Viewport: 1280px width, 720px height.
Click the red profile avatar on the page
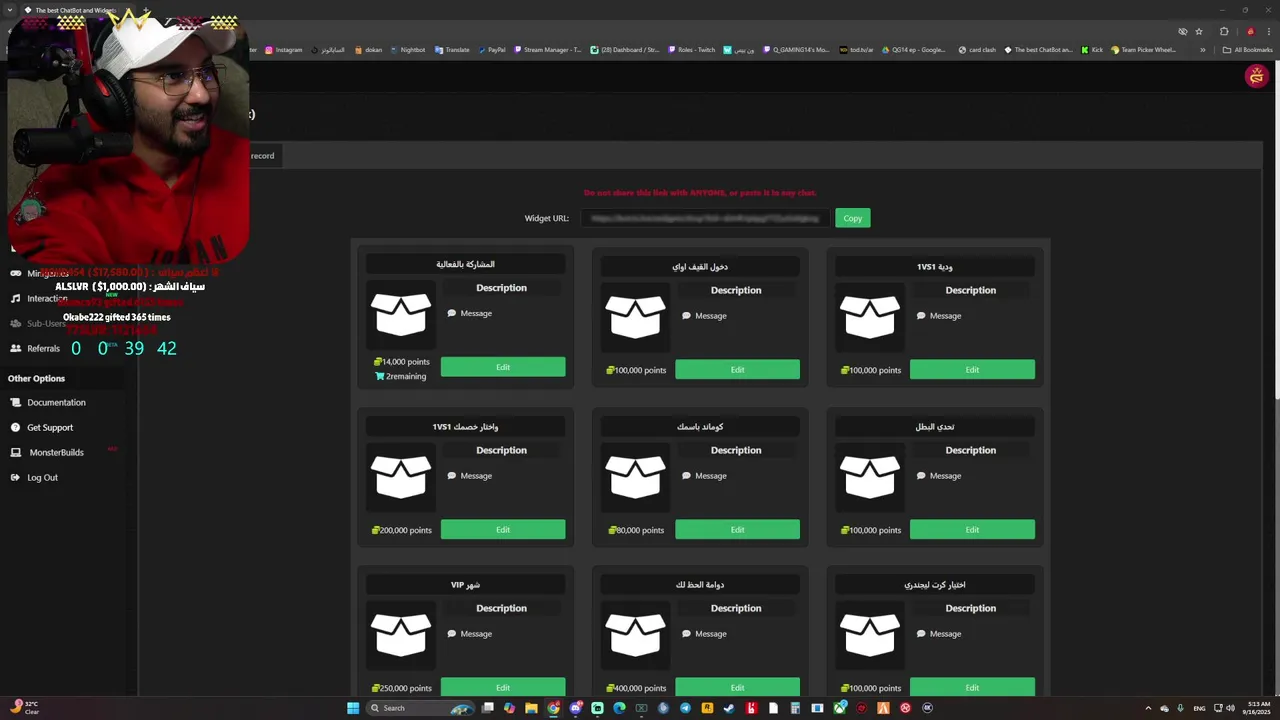1256,76
